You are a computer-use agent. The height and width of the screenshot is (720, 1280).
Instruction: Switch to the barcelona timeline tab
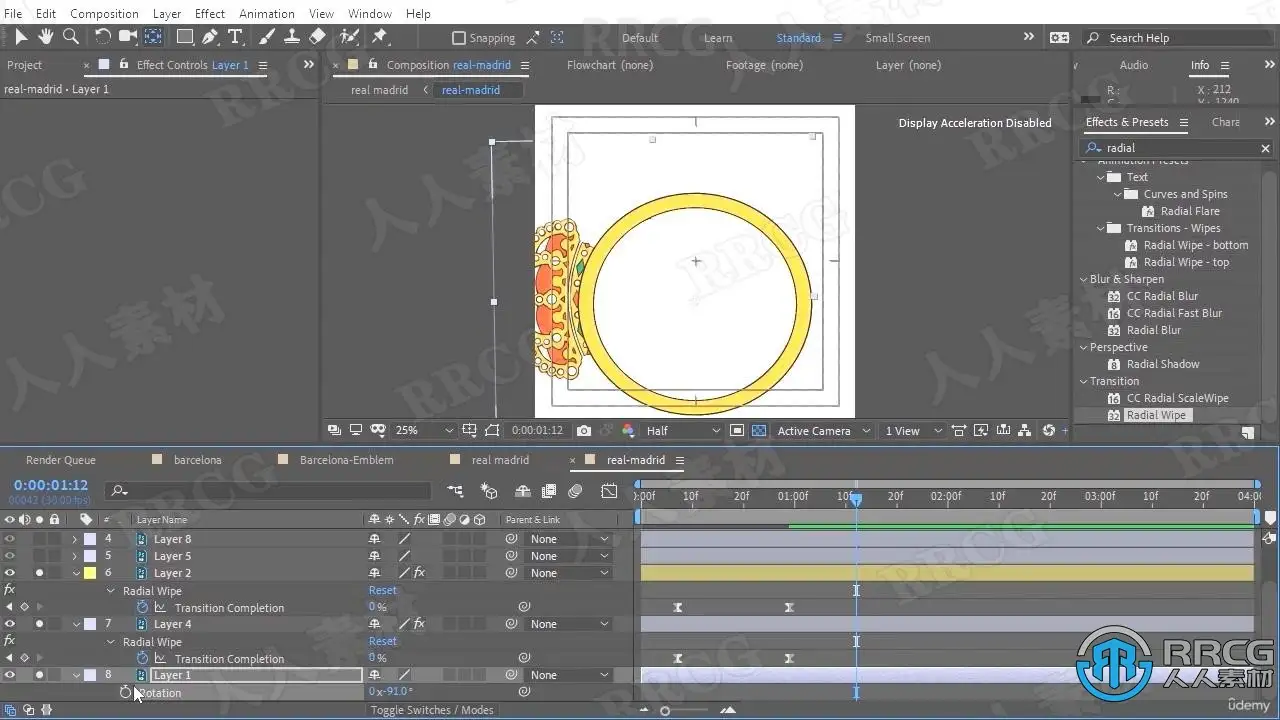click(197, 460)
